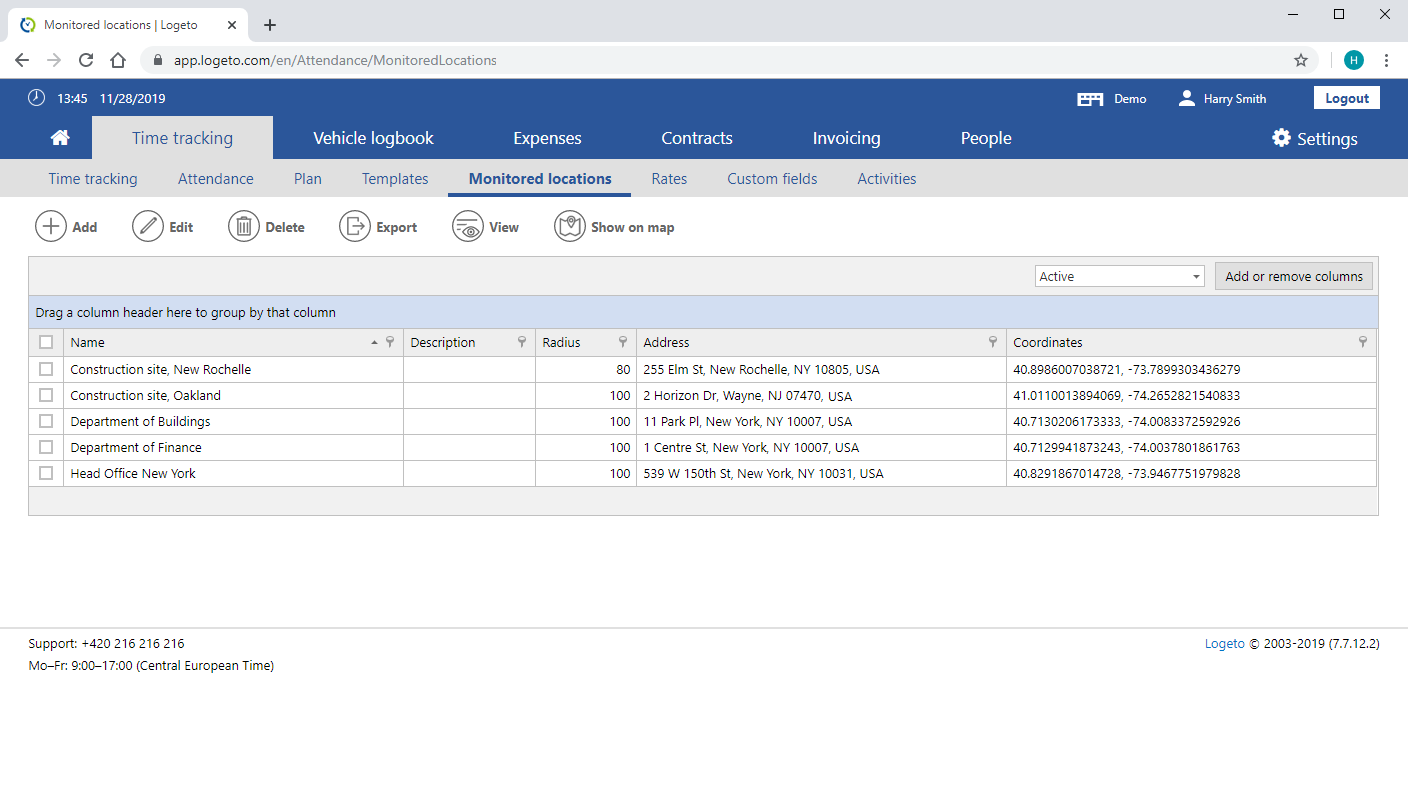Viewport: 1408px width, 797px height.
Task: Open the Time tracking main tab
Action: (182, 138)
